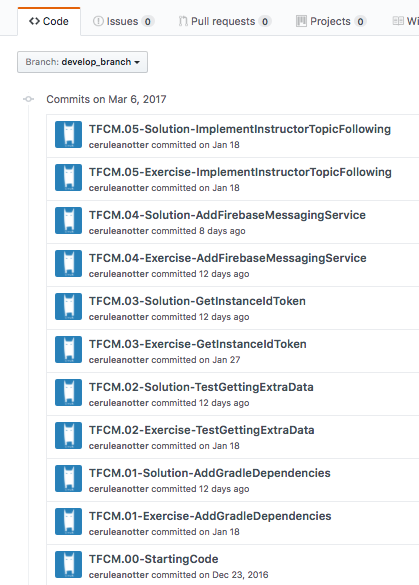
Task: Open TFCM.03-Solution-GetInstanceIdToken commit link
Action: pyautogui.click(x=197, y=301)
